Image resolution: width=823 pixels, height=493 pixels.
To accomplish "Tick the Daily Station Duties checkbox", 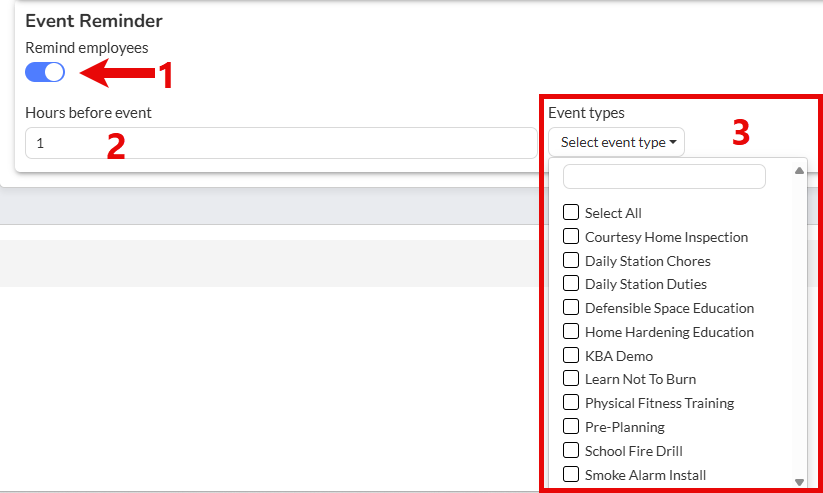I will (571, 284).
